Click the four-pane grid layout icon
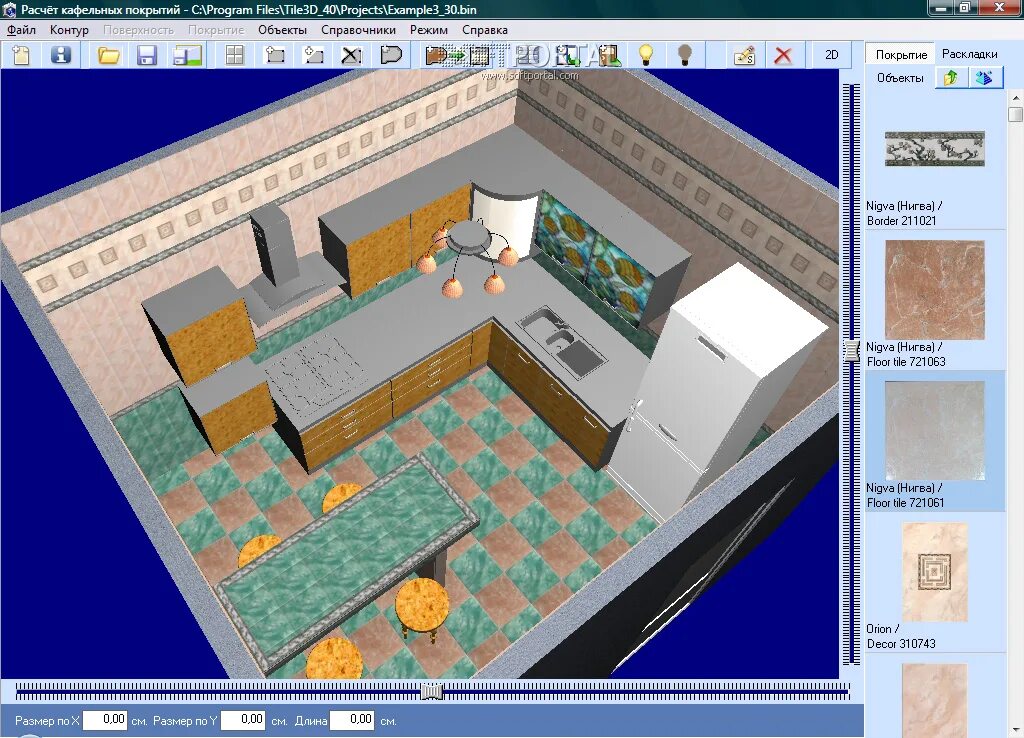The width and height of the screenshot is (1024, 738). (x=234, y=55)
